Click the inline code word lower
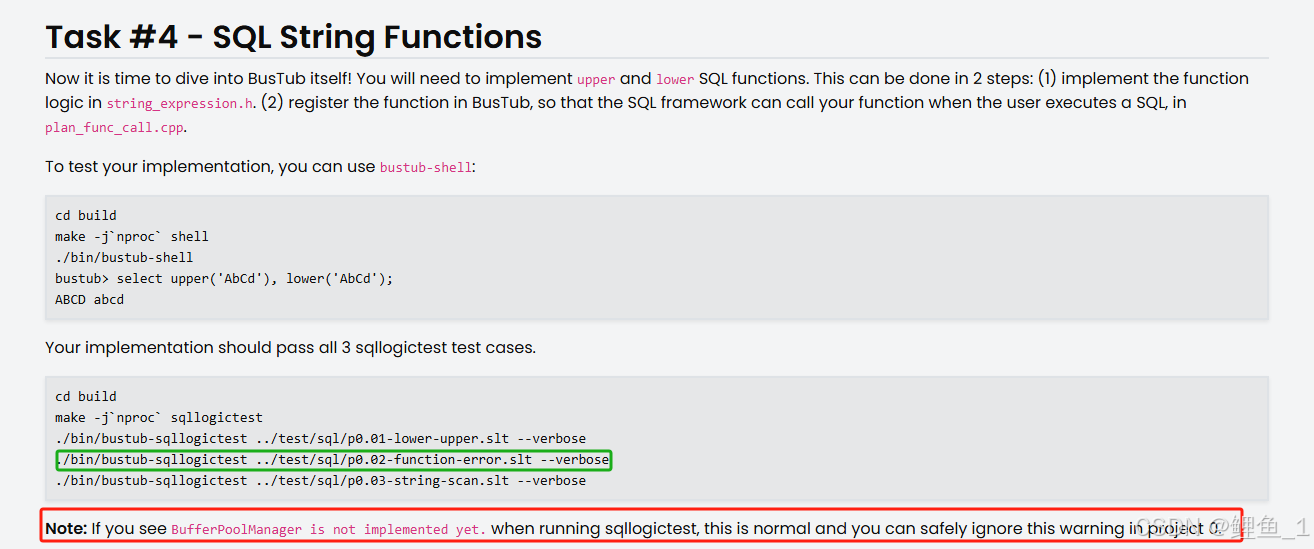This screenshot has height=549, width=1314. point(675,79)
